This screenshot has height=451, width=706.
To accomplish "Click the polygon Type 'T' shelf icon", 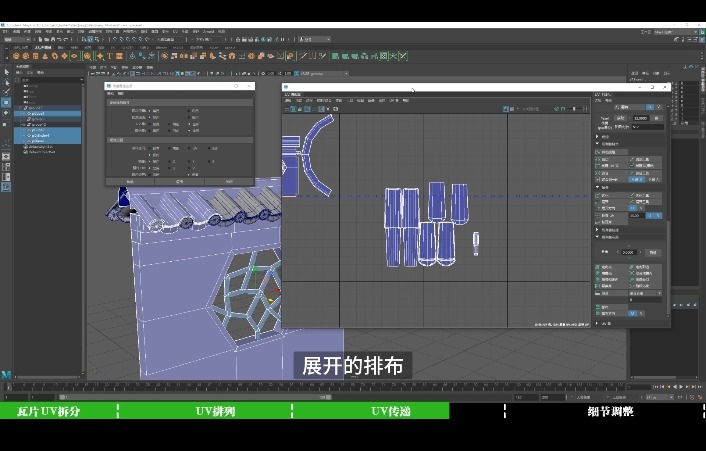I will click(x=109, y=56).
